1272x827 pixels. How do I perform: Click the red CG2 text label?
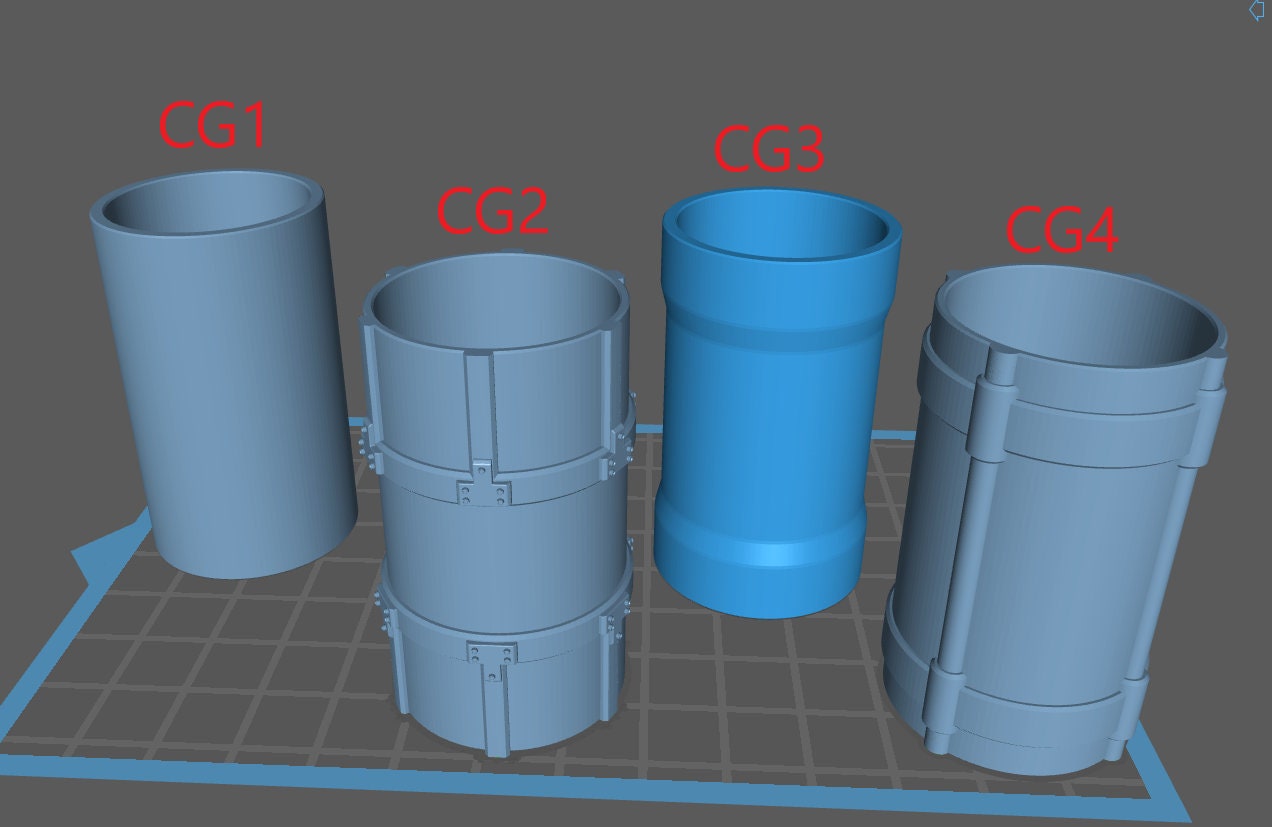[x=492, y=212]
